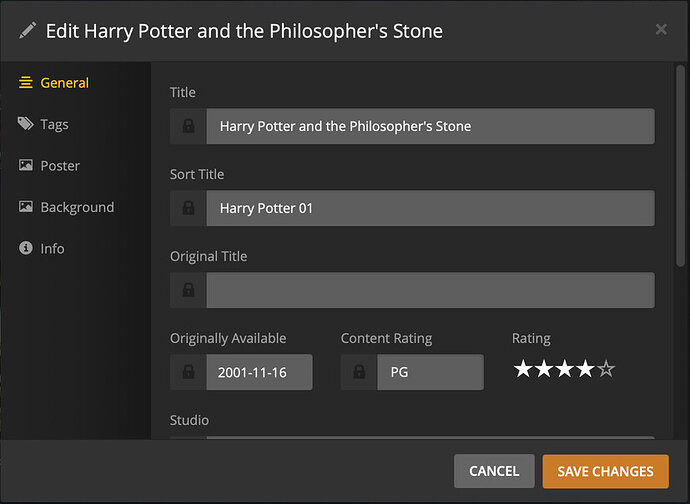Image resolution: width=690 pixels, height=504 pixels.
Task: Lock the Original Title field
Action: [188, 291]
